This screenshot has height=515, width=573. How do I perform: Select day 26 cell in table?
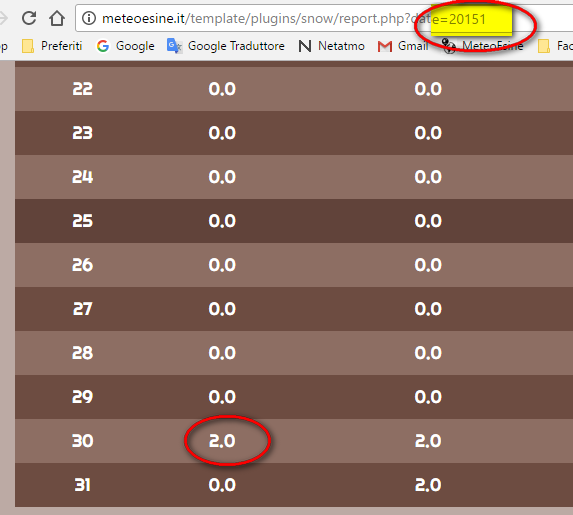[x=83, y=265]
